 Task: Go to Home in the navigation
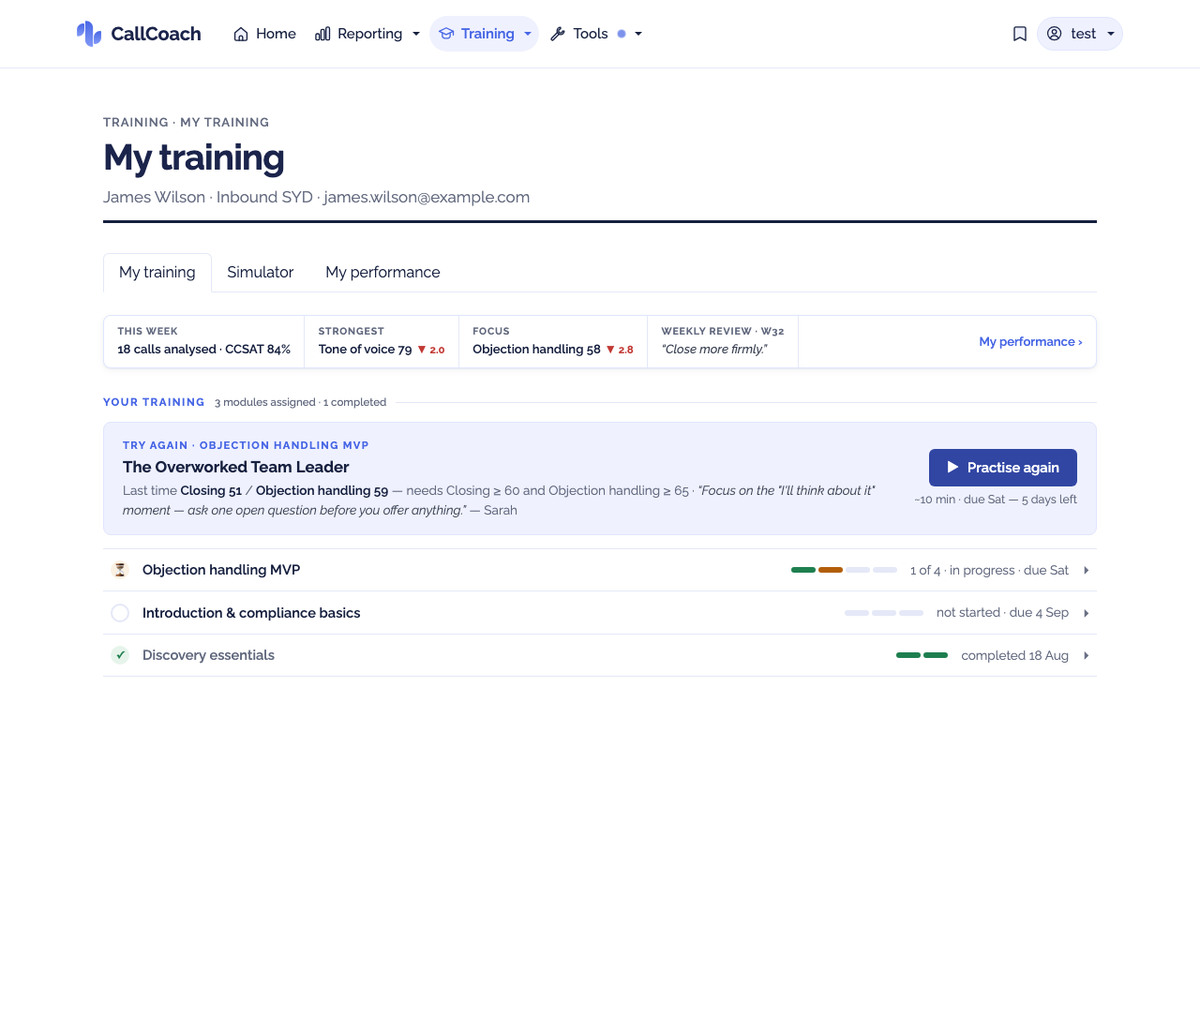(x=265, y=34)
